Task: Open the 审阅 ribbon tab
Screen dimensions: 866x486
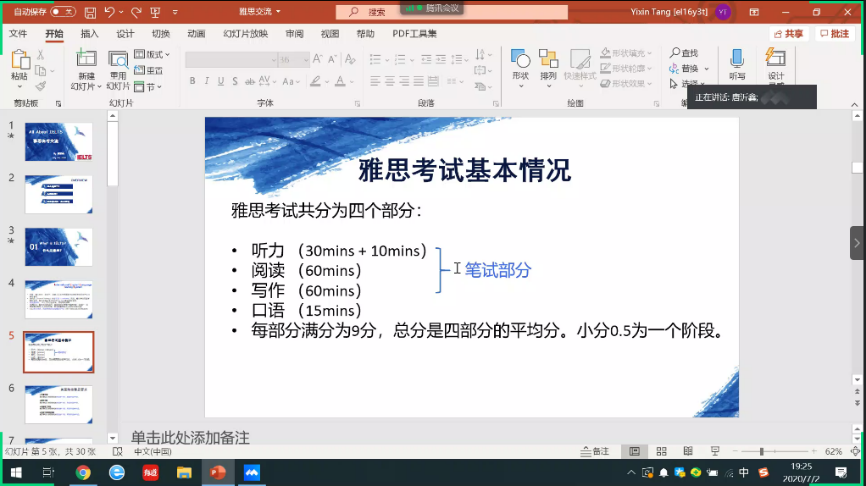Action: click(x=294, y=34)
